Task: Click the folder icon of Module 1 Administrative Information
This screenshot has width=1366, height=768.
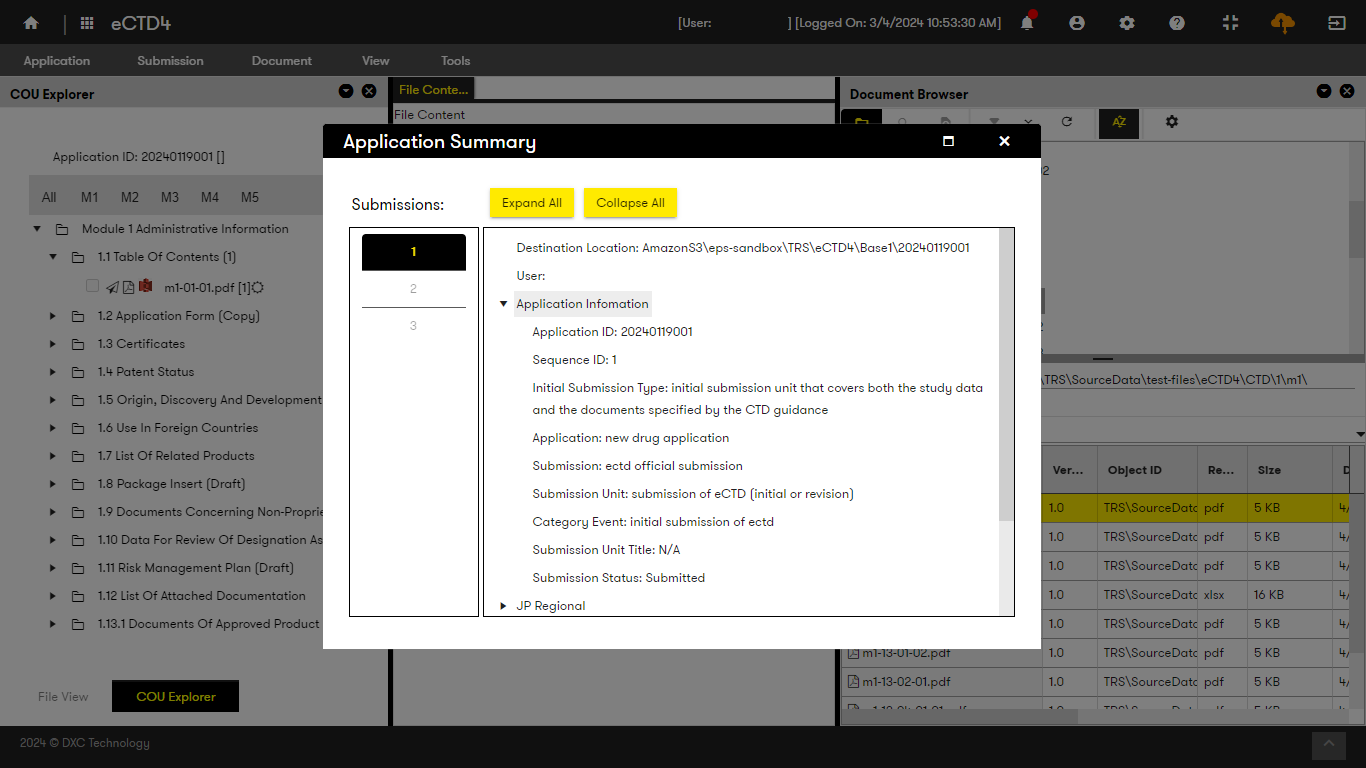Action: point(62,229)
